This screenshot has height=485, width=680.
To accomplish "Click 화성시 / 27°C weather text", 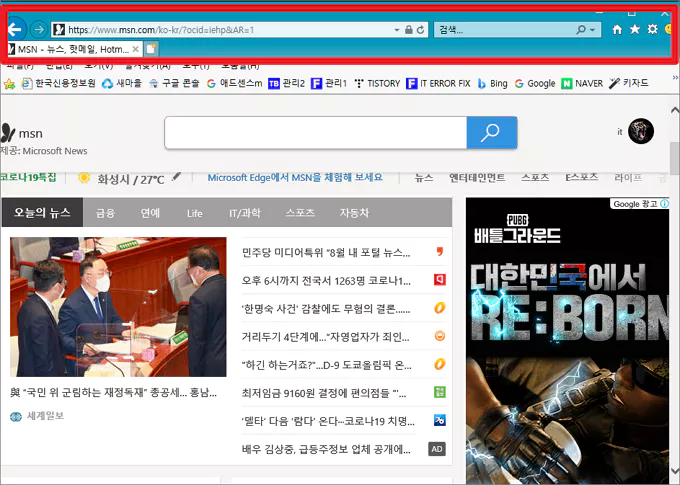I will [x=131, y=179].
